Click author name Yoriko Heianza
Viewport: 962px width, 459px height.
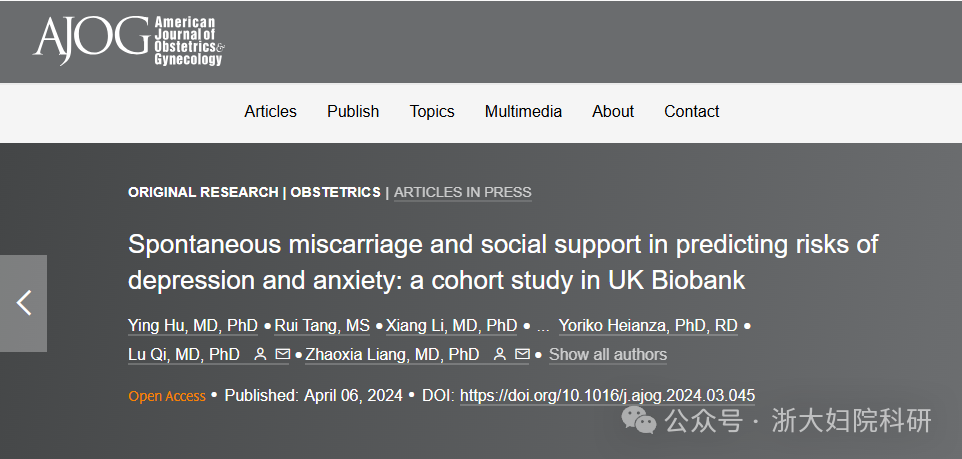click(649, 326)
